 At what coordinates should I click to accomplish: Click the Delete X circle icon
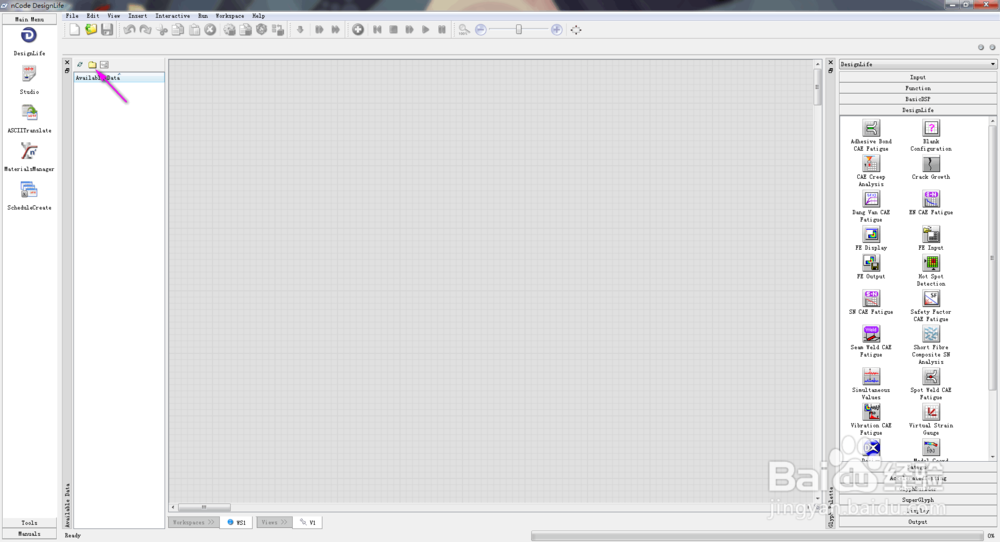coord(210,29)
